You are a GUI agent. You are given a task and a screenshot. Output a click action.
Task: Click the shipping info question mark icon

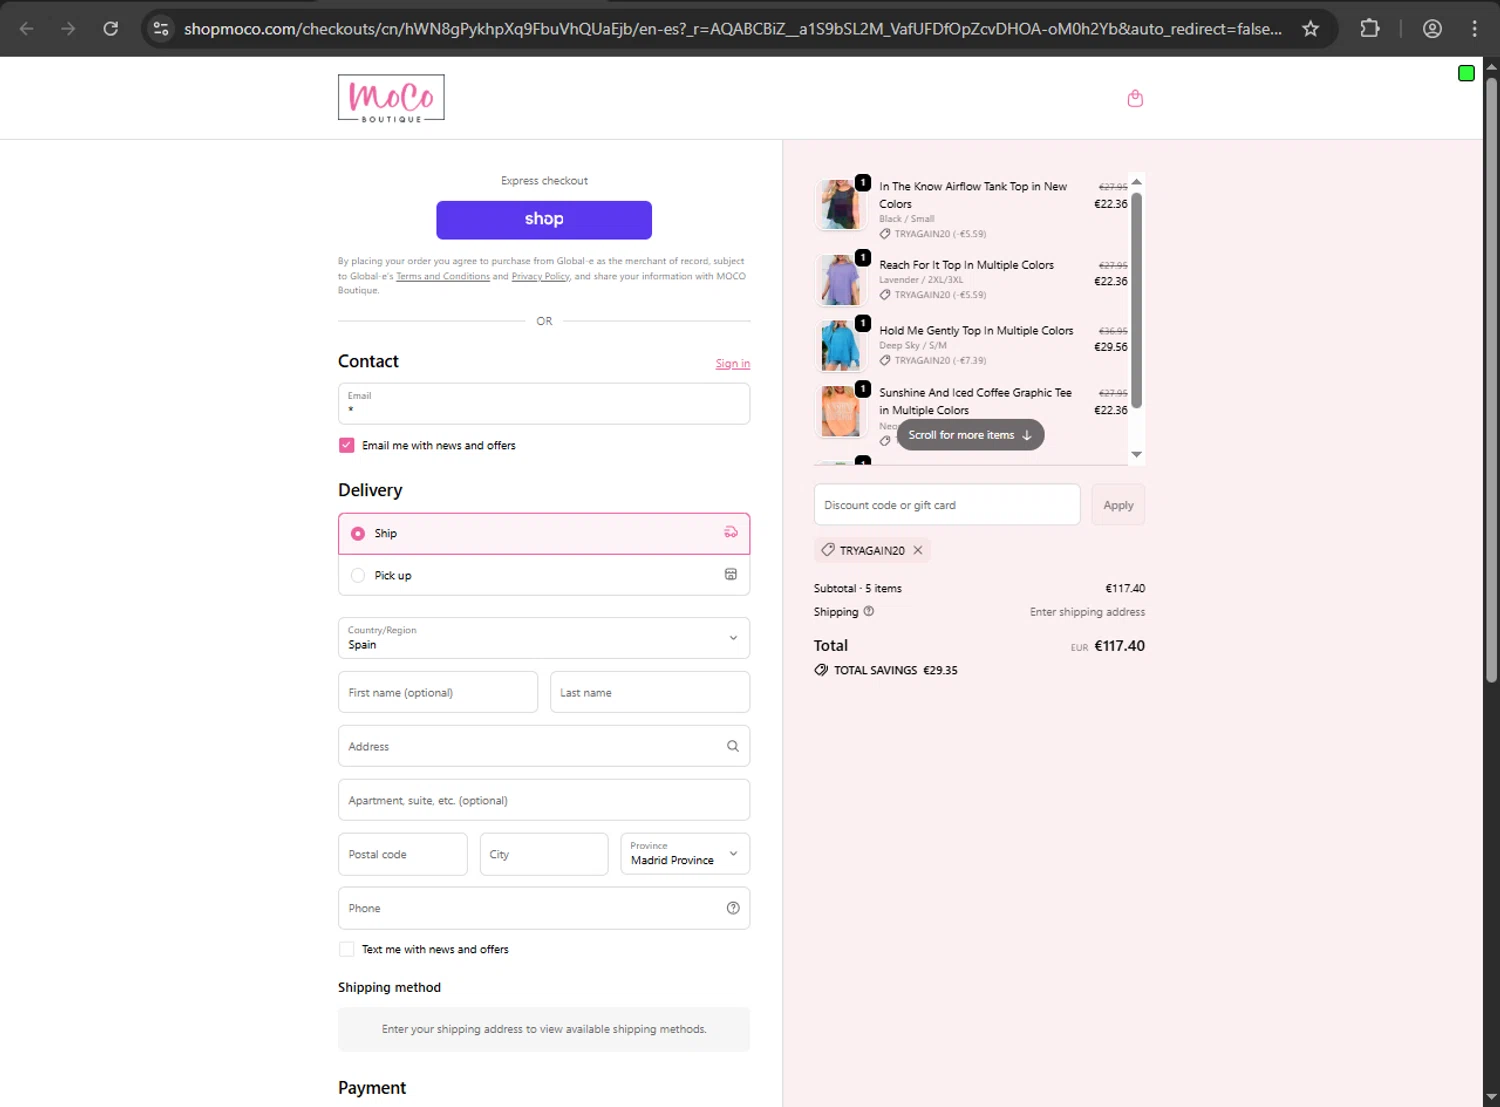click(x=869, y=611)
